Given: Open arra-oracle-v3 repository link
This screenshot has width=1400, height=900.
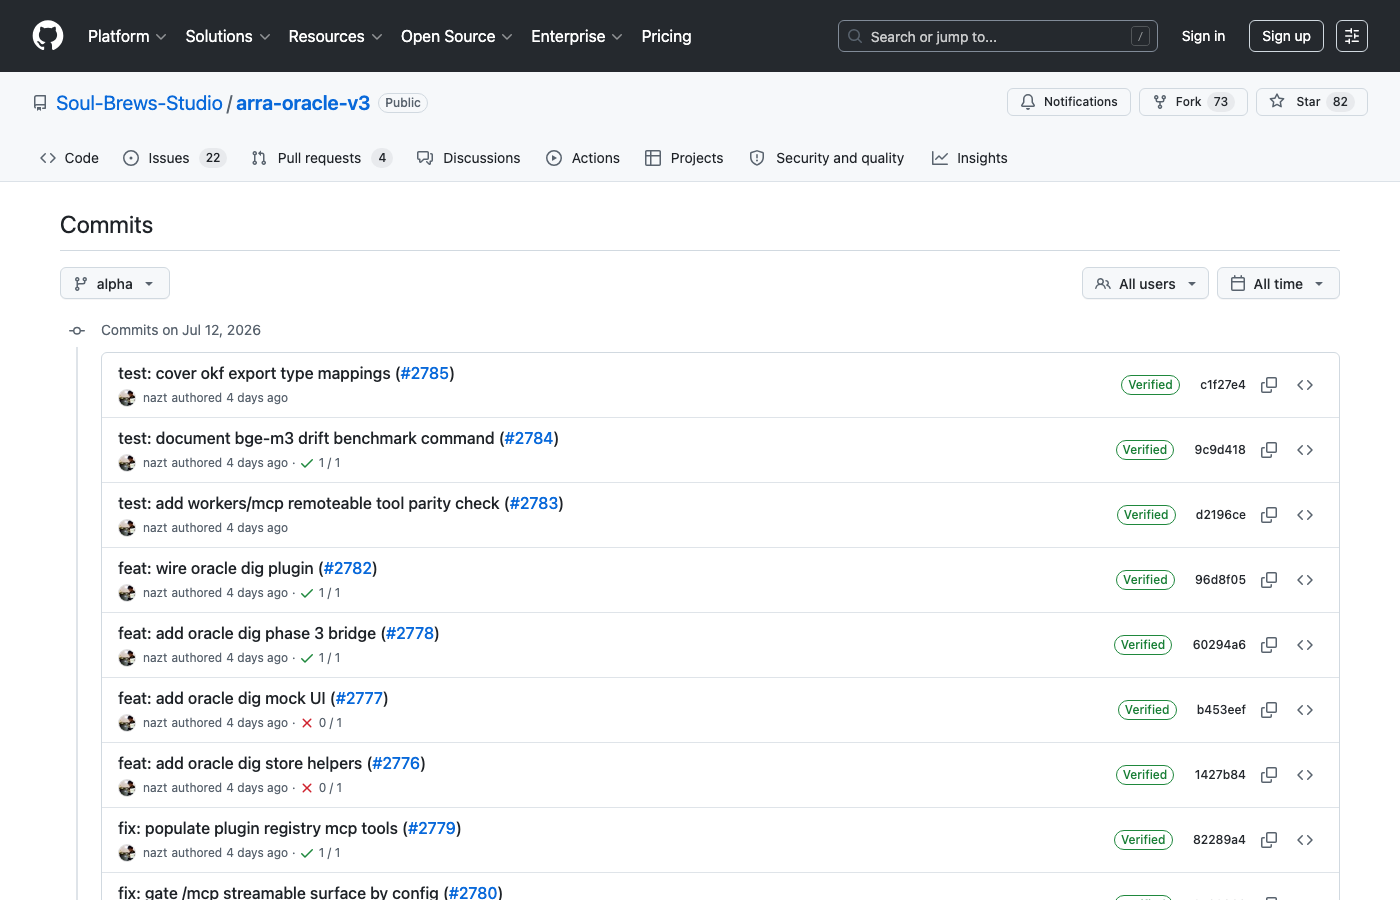Looking at the screenshot, I should click(x=303, y=103).
